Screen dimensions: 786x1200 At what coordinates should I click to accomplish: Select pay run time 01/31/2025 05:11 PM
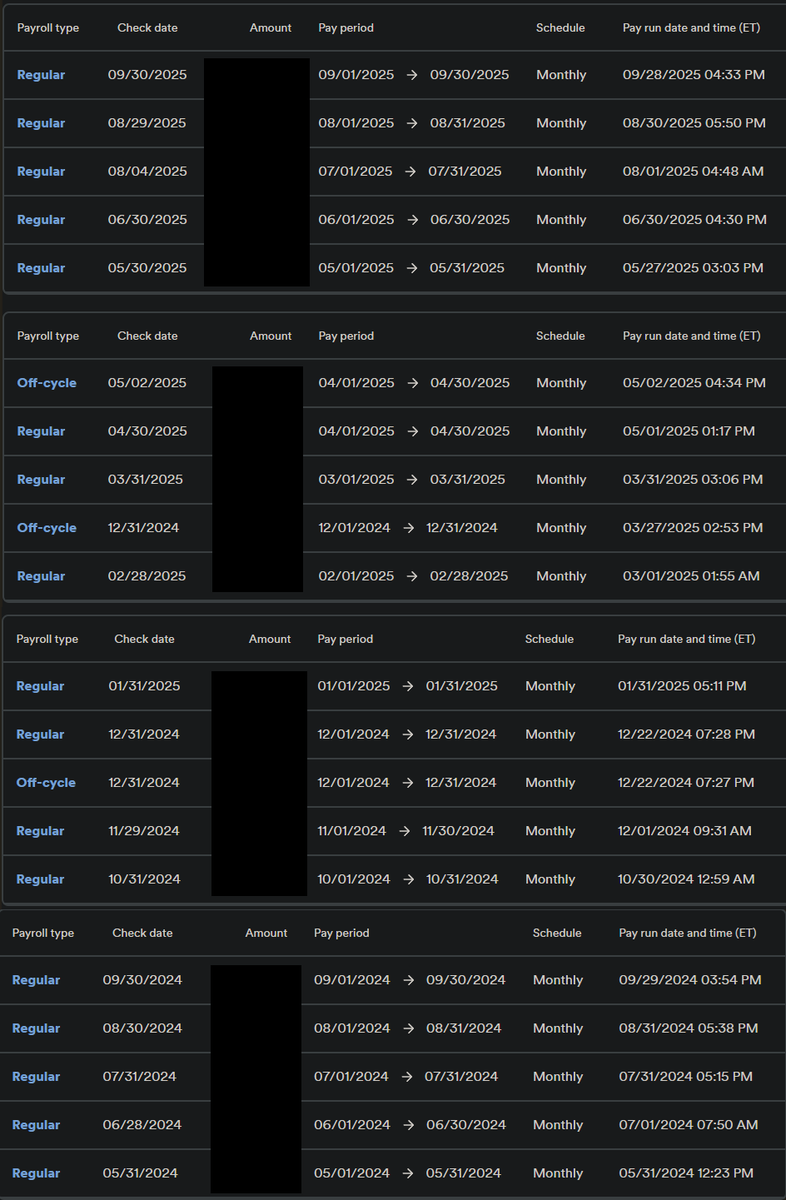coord(682,686)
